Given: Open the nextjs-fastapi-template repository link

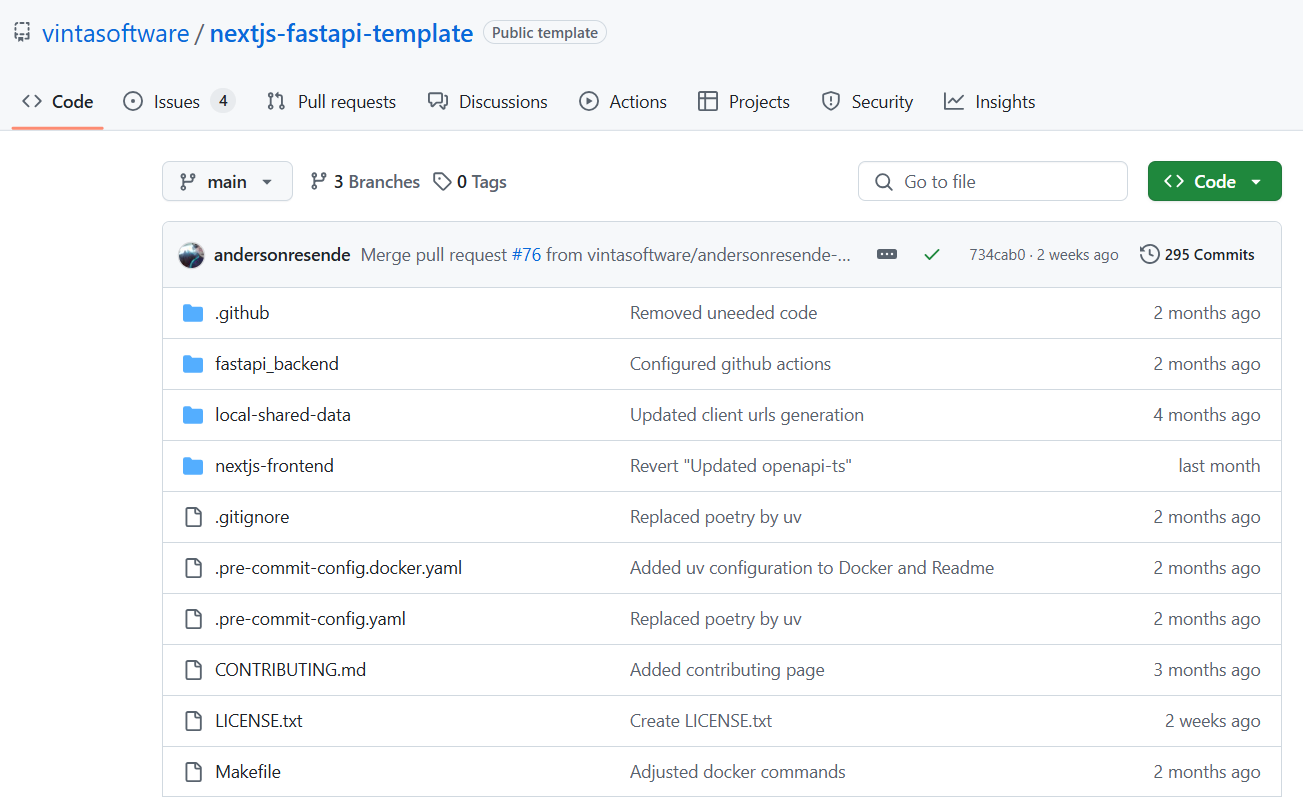Looking at the screenshot, I should 341,33.
